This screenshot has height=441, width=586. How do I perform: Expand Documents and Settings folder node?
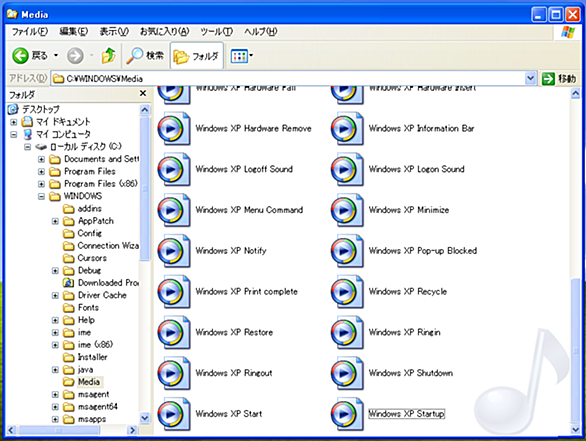click(x=41, y=160)
